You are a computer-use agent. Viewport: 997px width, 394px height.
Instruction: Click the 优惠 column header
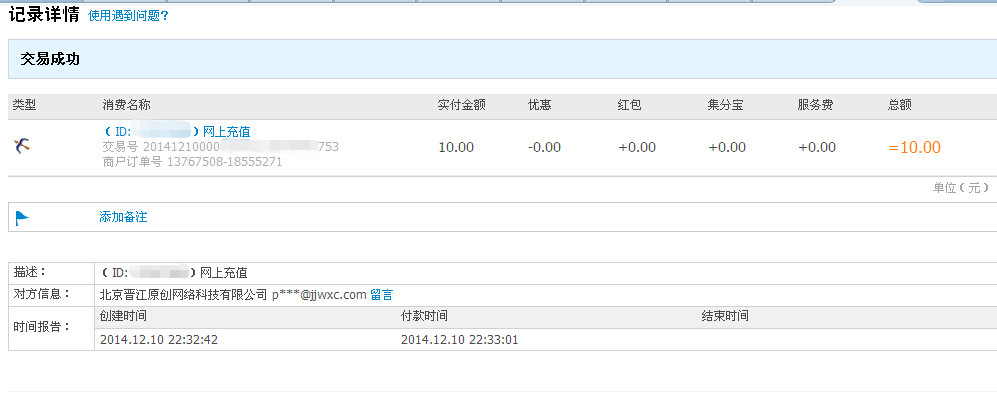(540, 105)
